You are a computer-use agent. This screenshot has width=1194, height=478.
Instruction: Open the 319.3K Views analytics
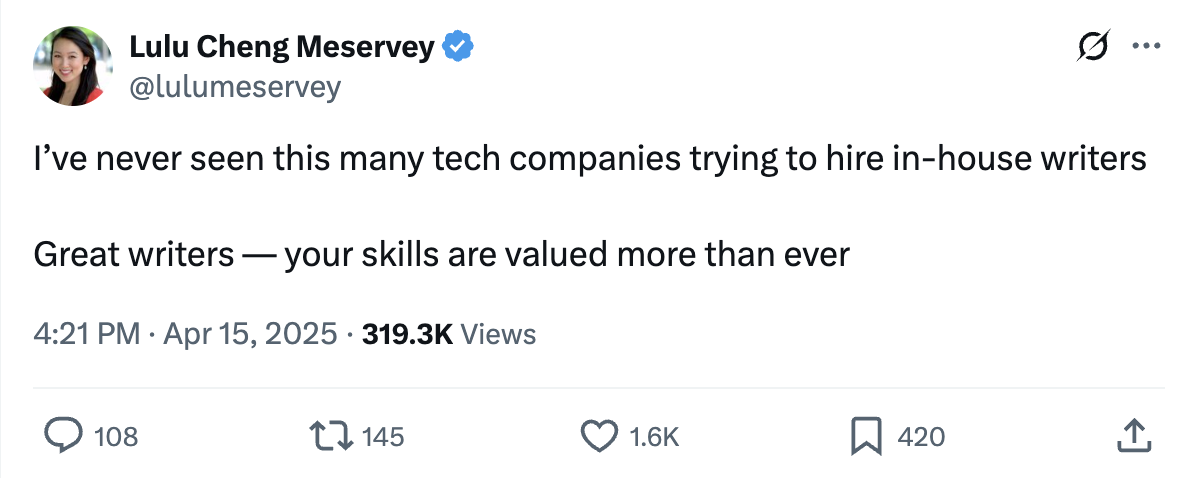pyautogui.click(x=449, y=334)
